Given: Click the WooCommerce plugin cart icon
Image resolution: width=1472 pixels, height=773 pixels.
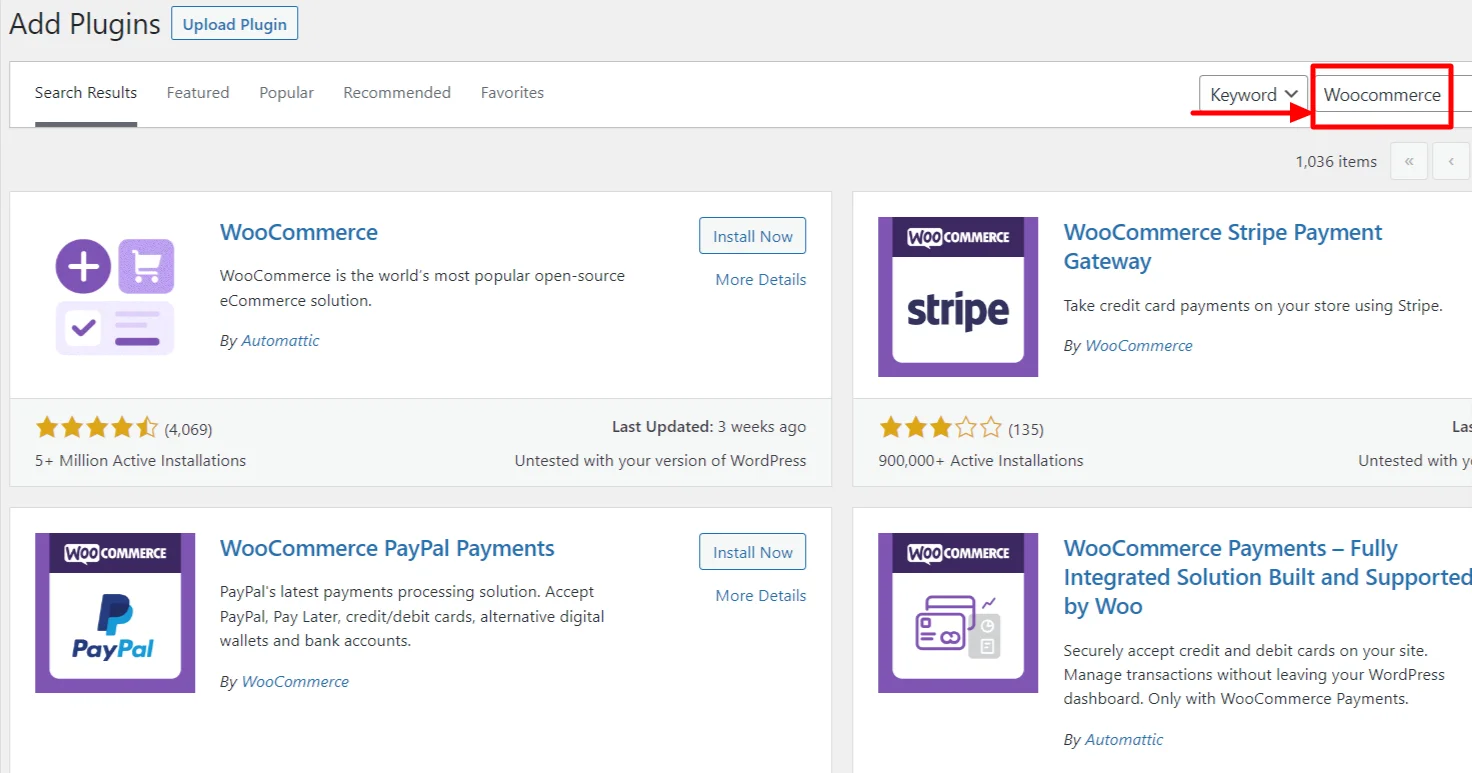Looking at the screenshot, I should coord(115,296).
